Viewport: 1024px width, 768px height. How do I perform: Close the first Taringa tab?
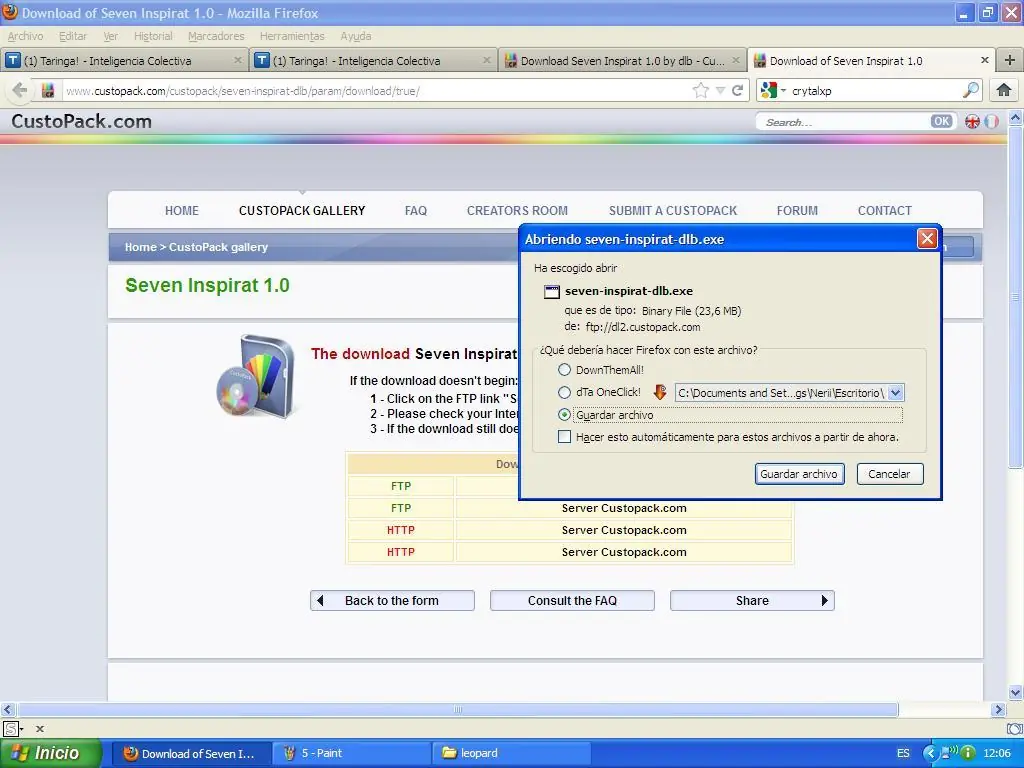238,60
